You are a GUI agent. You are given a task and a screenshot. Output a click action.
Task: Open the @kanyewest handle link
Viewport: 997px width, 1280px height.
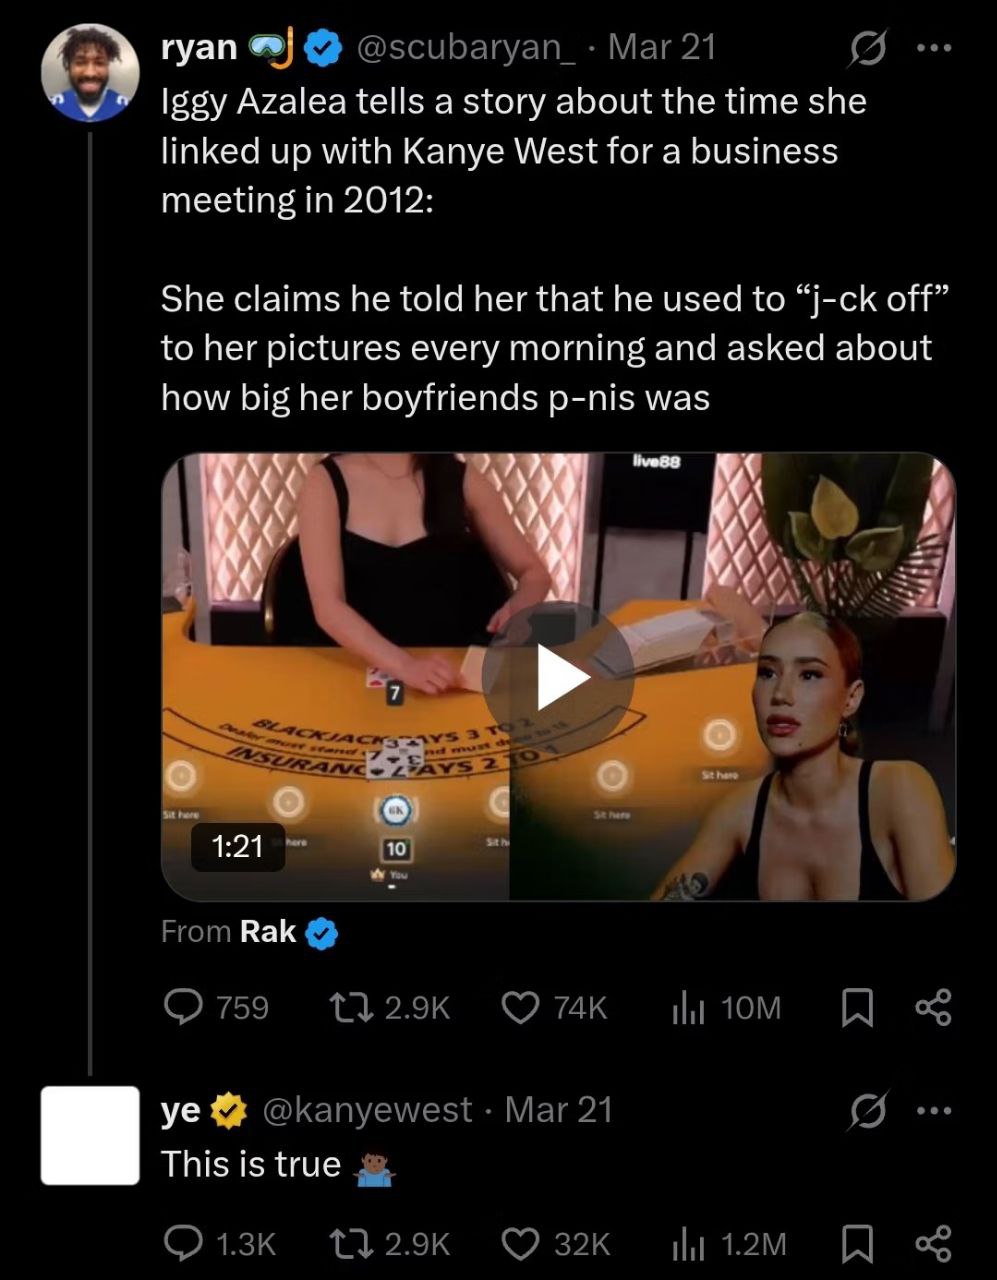366,1110
